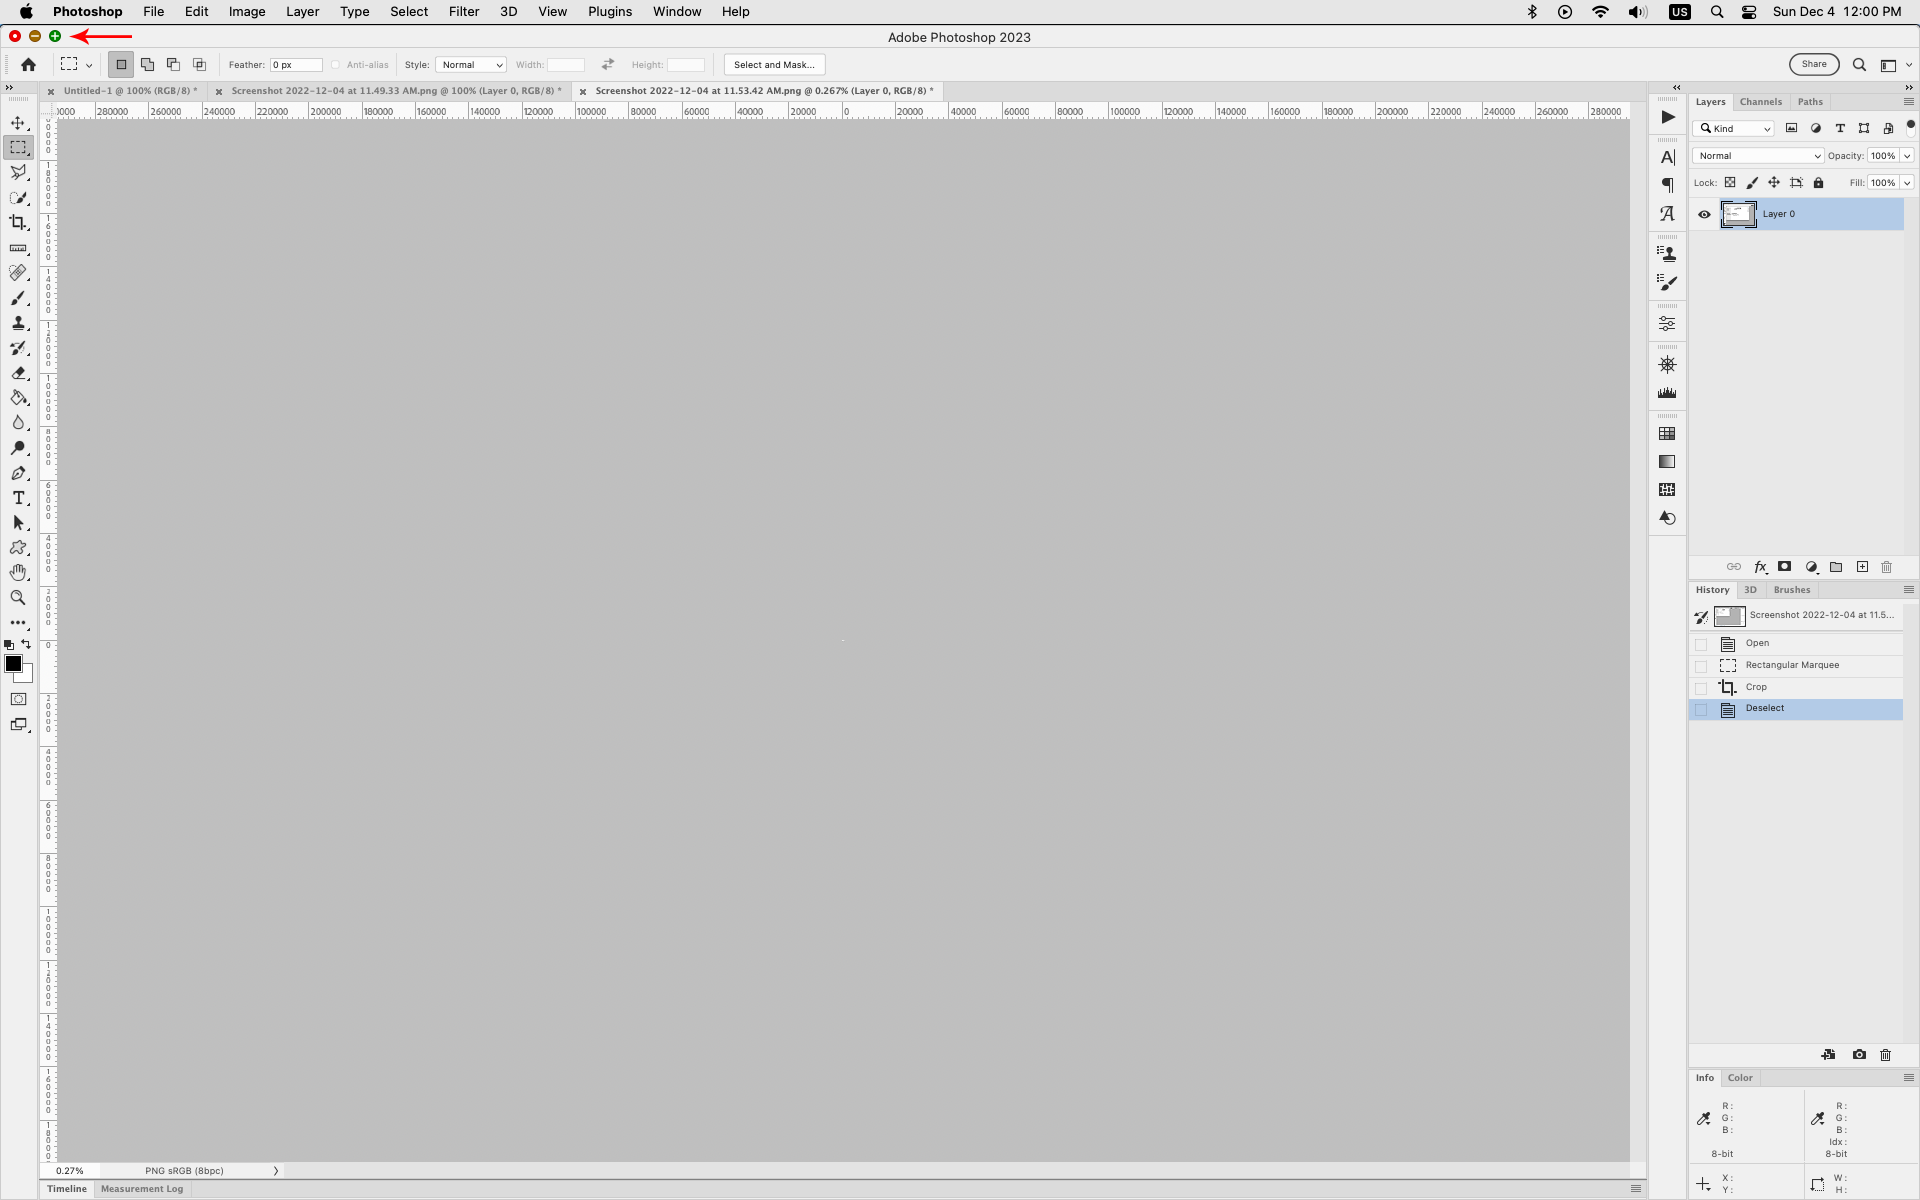
Task: Toggle Anti-alias checkbox
Action: (x=336, y=64)
